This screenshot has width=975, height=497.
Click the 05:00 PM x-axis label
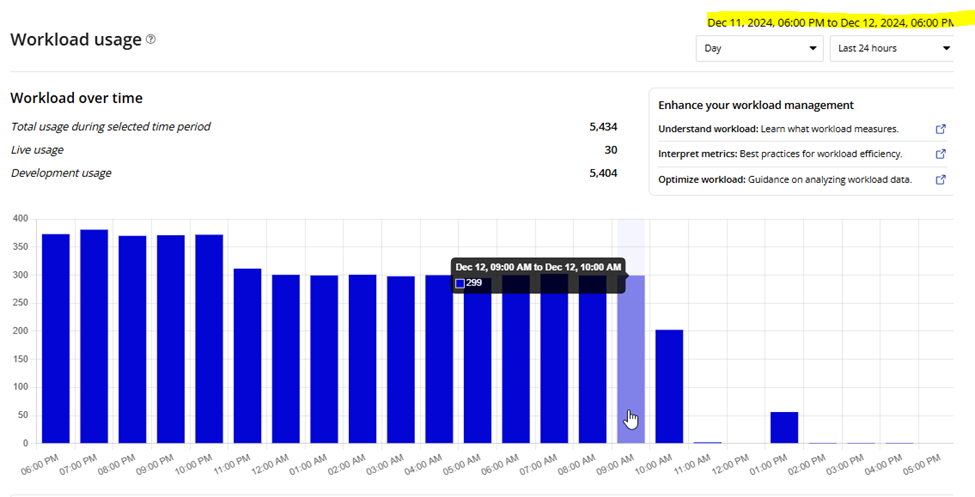923,465
